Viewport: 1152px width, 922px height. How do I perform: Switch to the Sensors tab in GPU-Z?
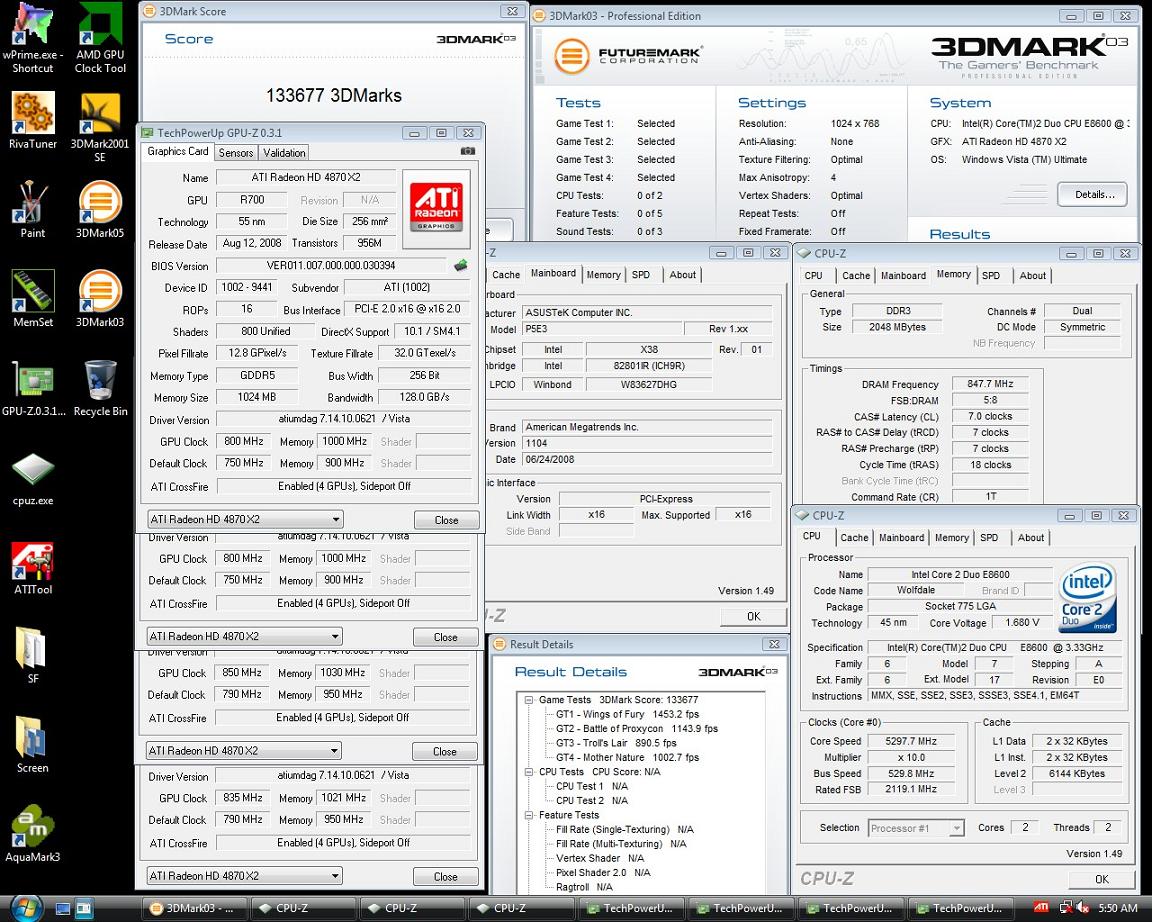tap(236, 153)
